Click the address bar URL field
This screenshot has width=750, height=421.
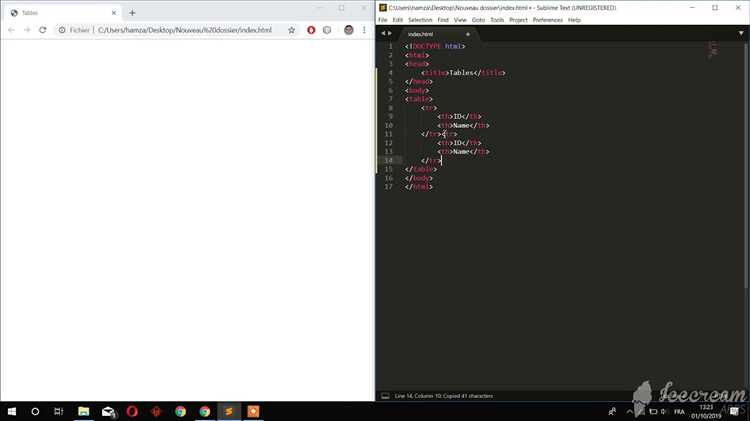185,30
